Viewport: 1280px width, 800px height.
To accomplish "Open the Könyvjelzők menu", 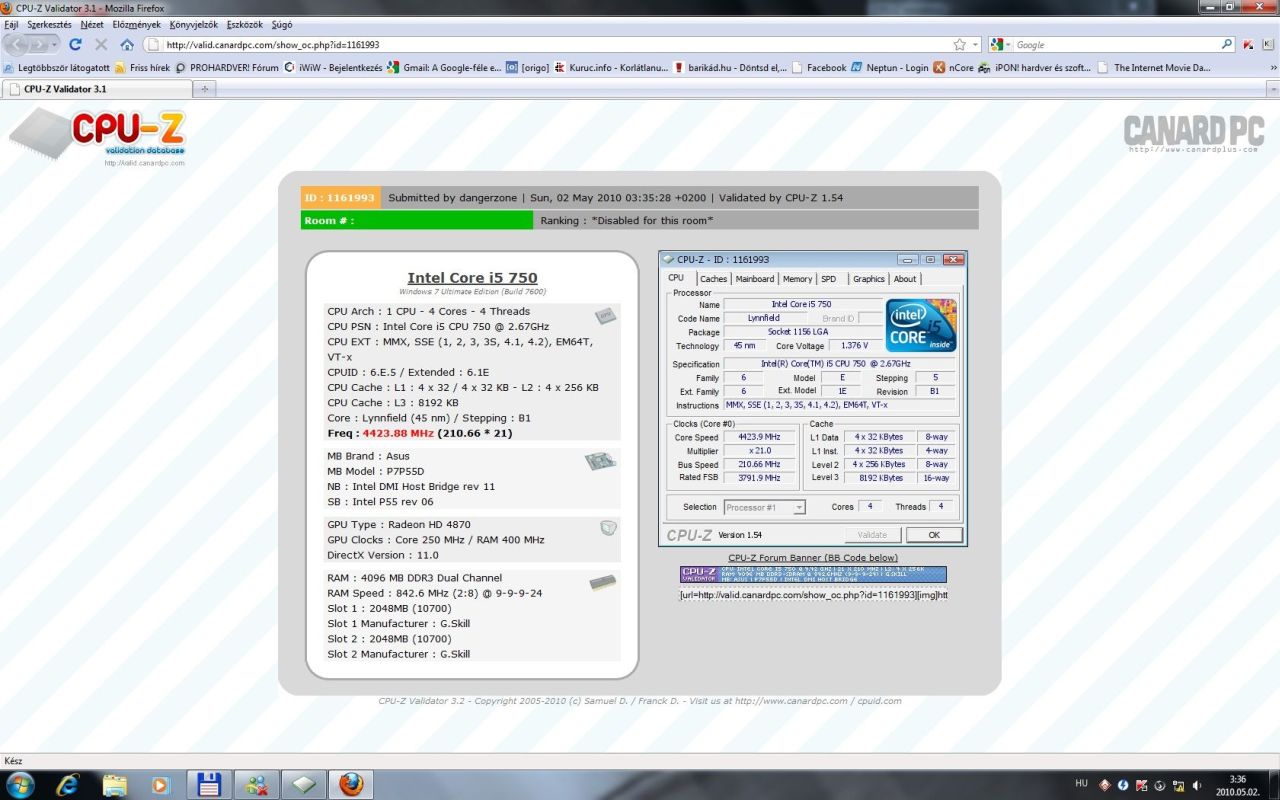I will pos(193,24).
